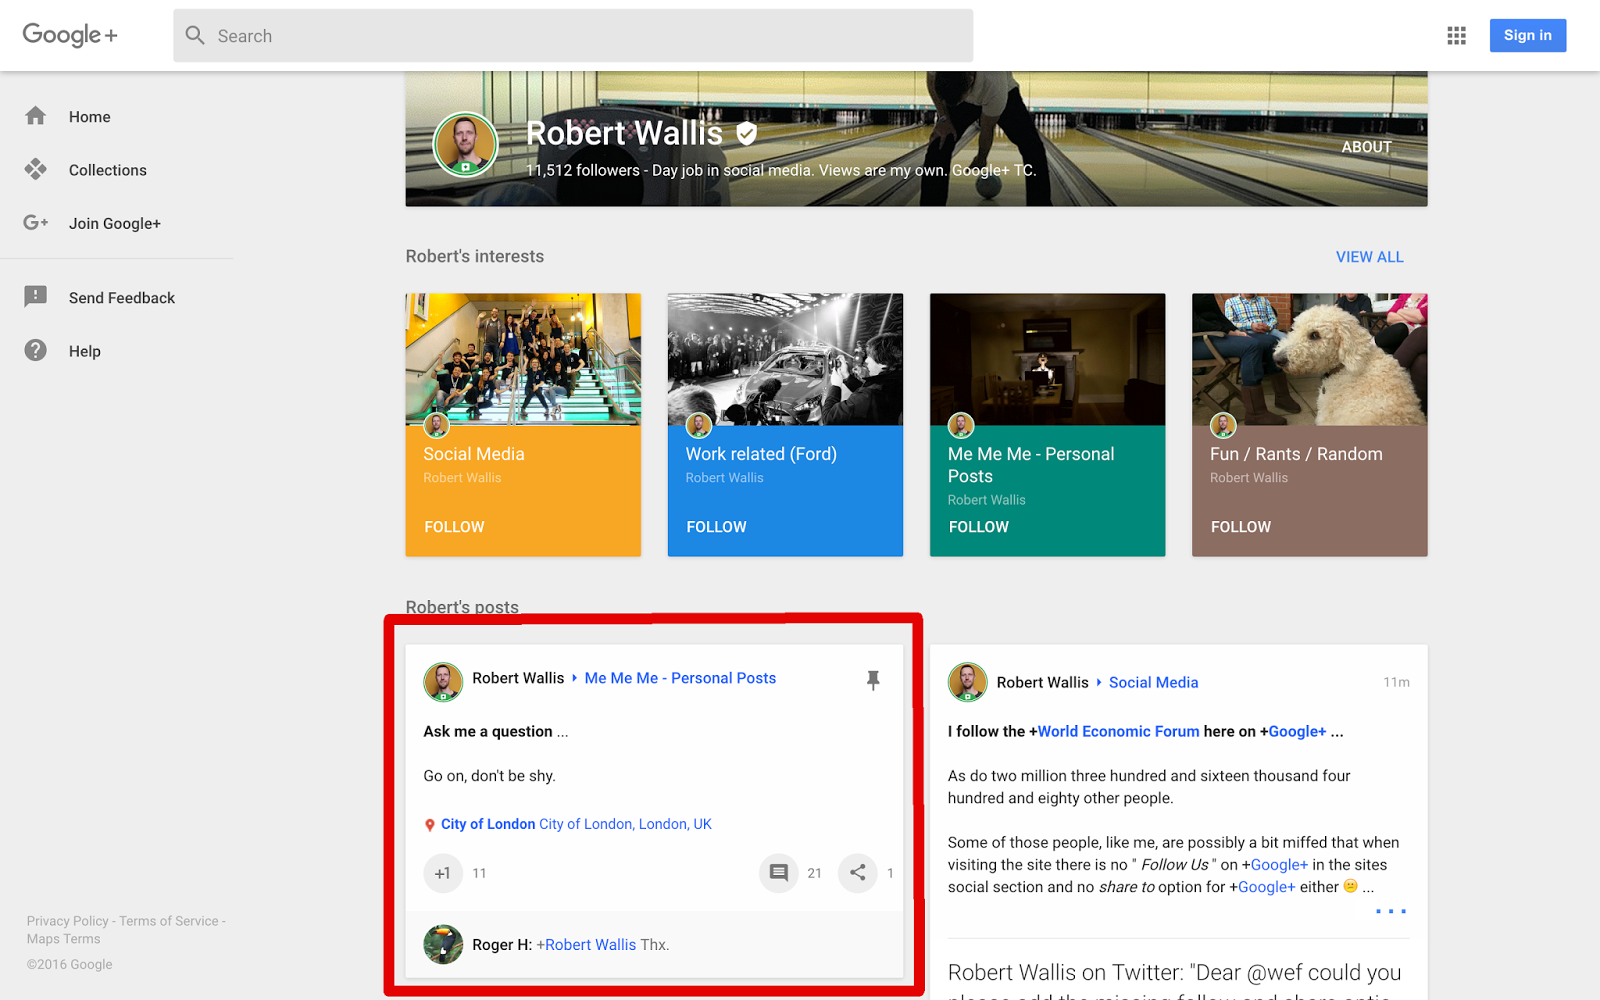The width and height of the screenshot is (1600, 1000).
Task: Click the +1 button on Ask me post
Action: coord(443,873)
